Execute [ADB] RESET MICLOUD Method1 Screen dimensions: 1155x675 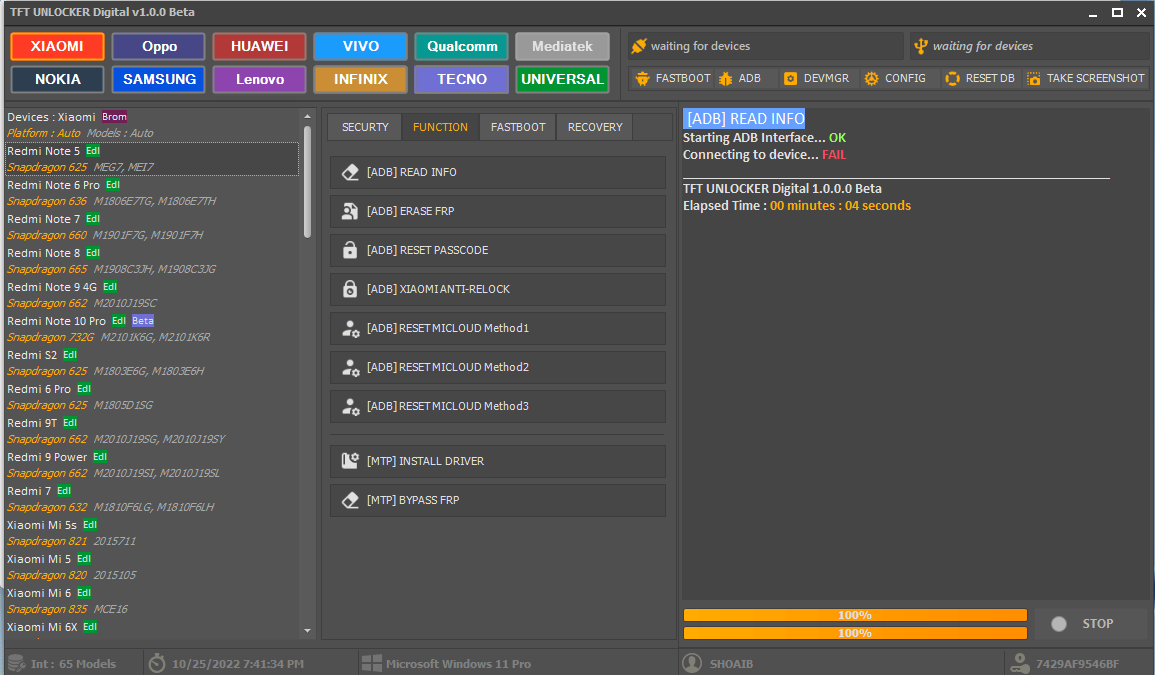497,328
